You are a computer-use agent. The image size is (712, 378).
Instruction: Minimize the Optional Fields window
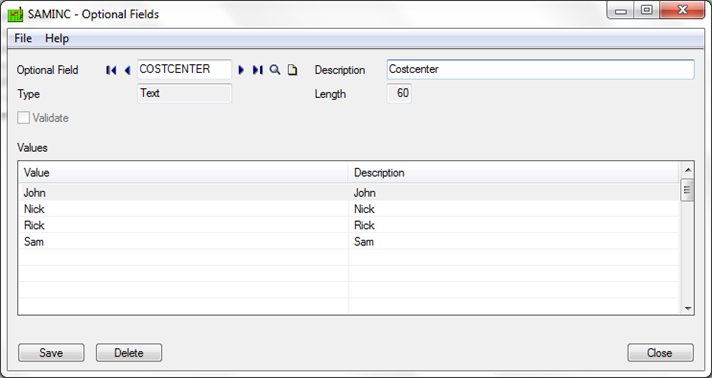pos(621,10)
